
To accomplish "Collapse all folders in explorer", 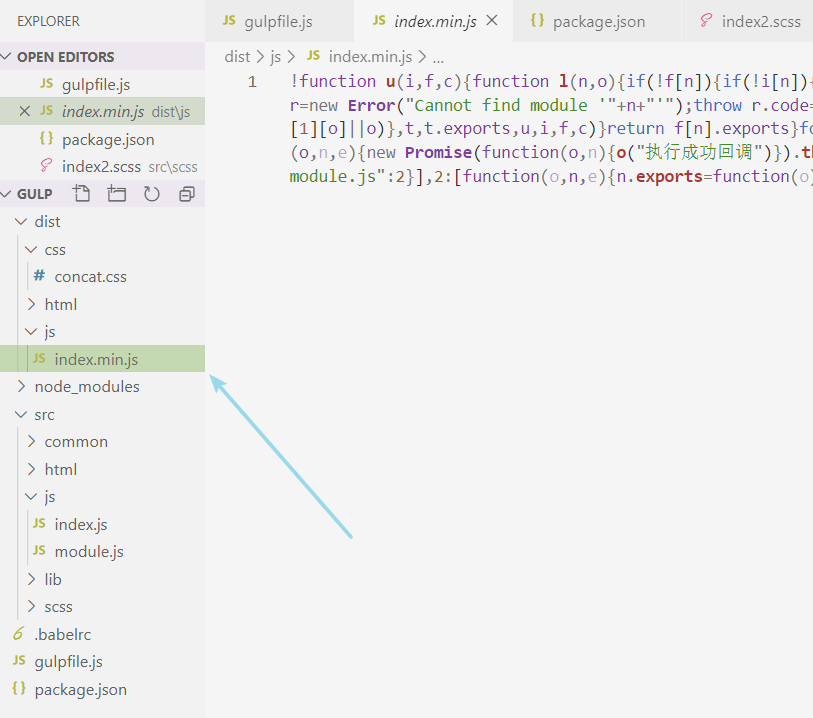I will pyautogui.click(x=186, y=194).
